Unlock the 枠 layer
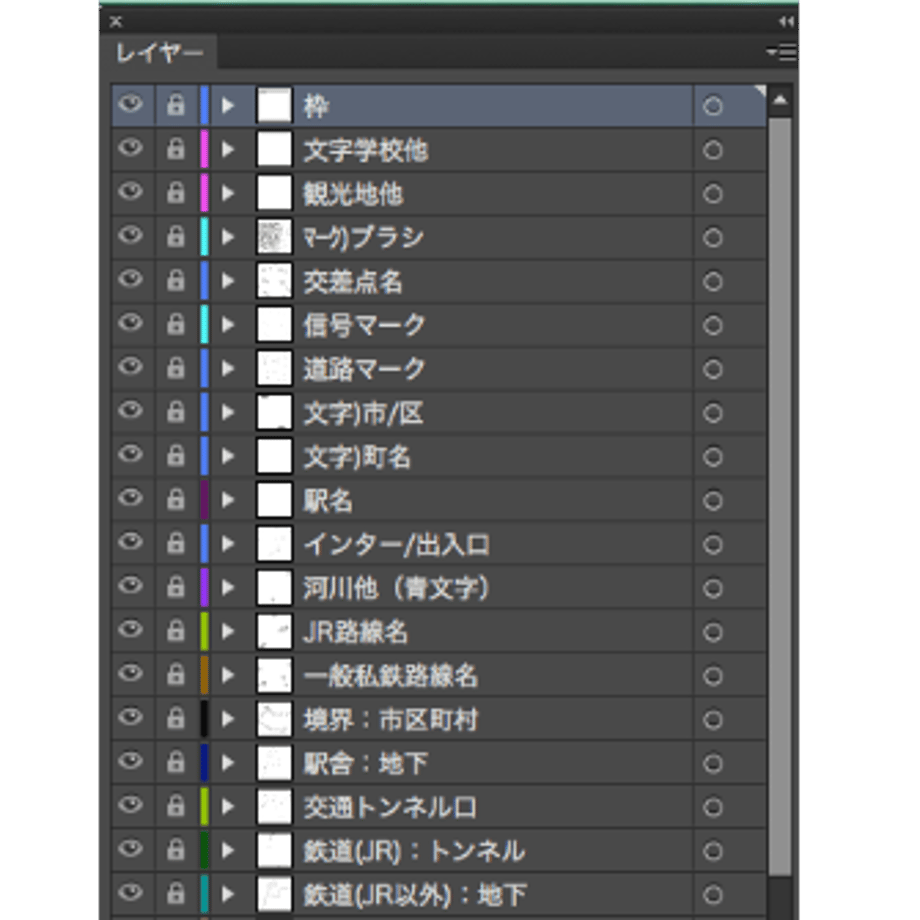This screenshot has width=920, height=920. coord(175,105)
